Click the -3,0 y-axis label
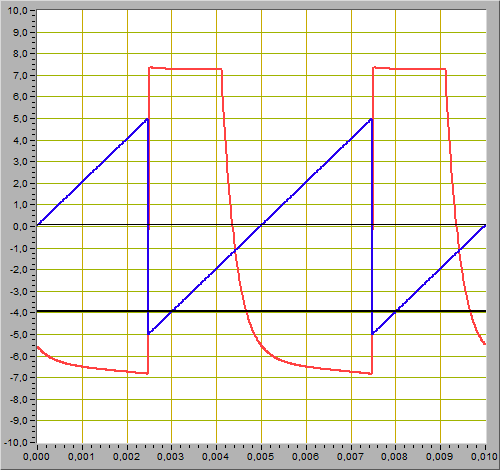The width and height of the screenshot is (500, 470). tap(19, 292)
